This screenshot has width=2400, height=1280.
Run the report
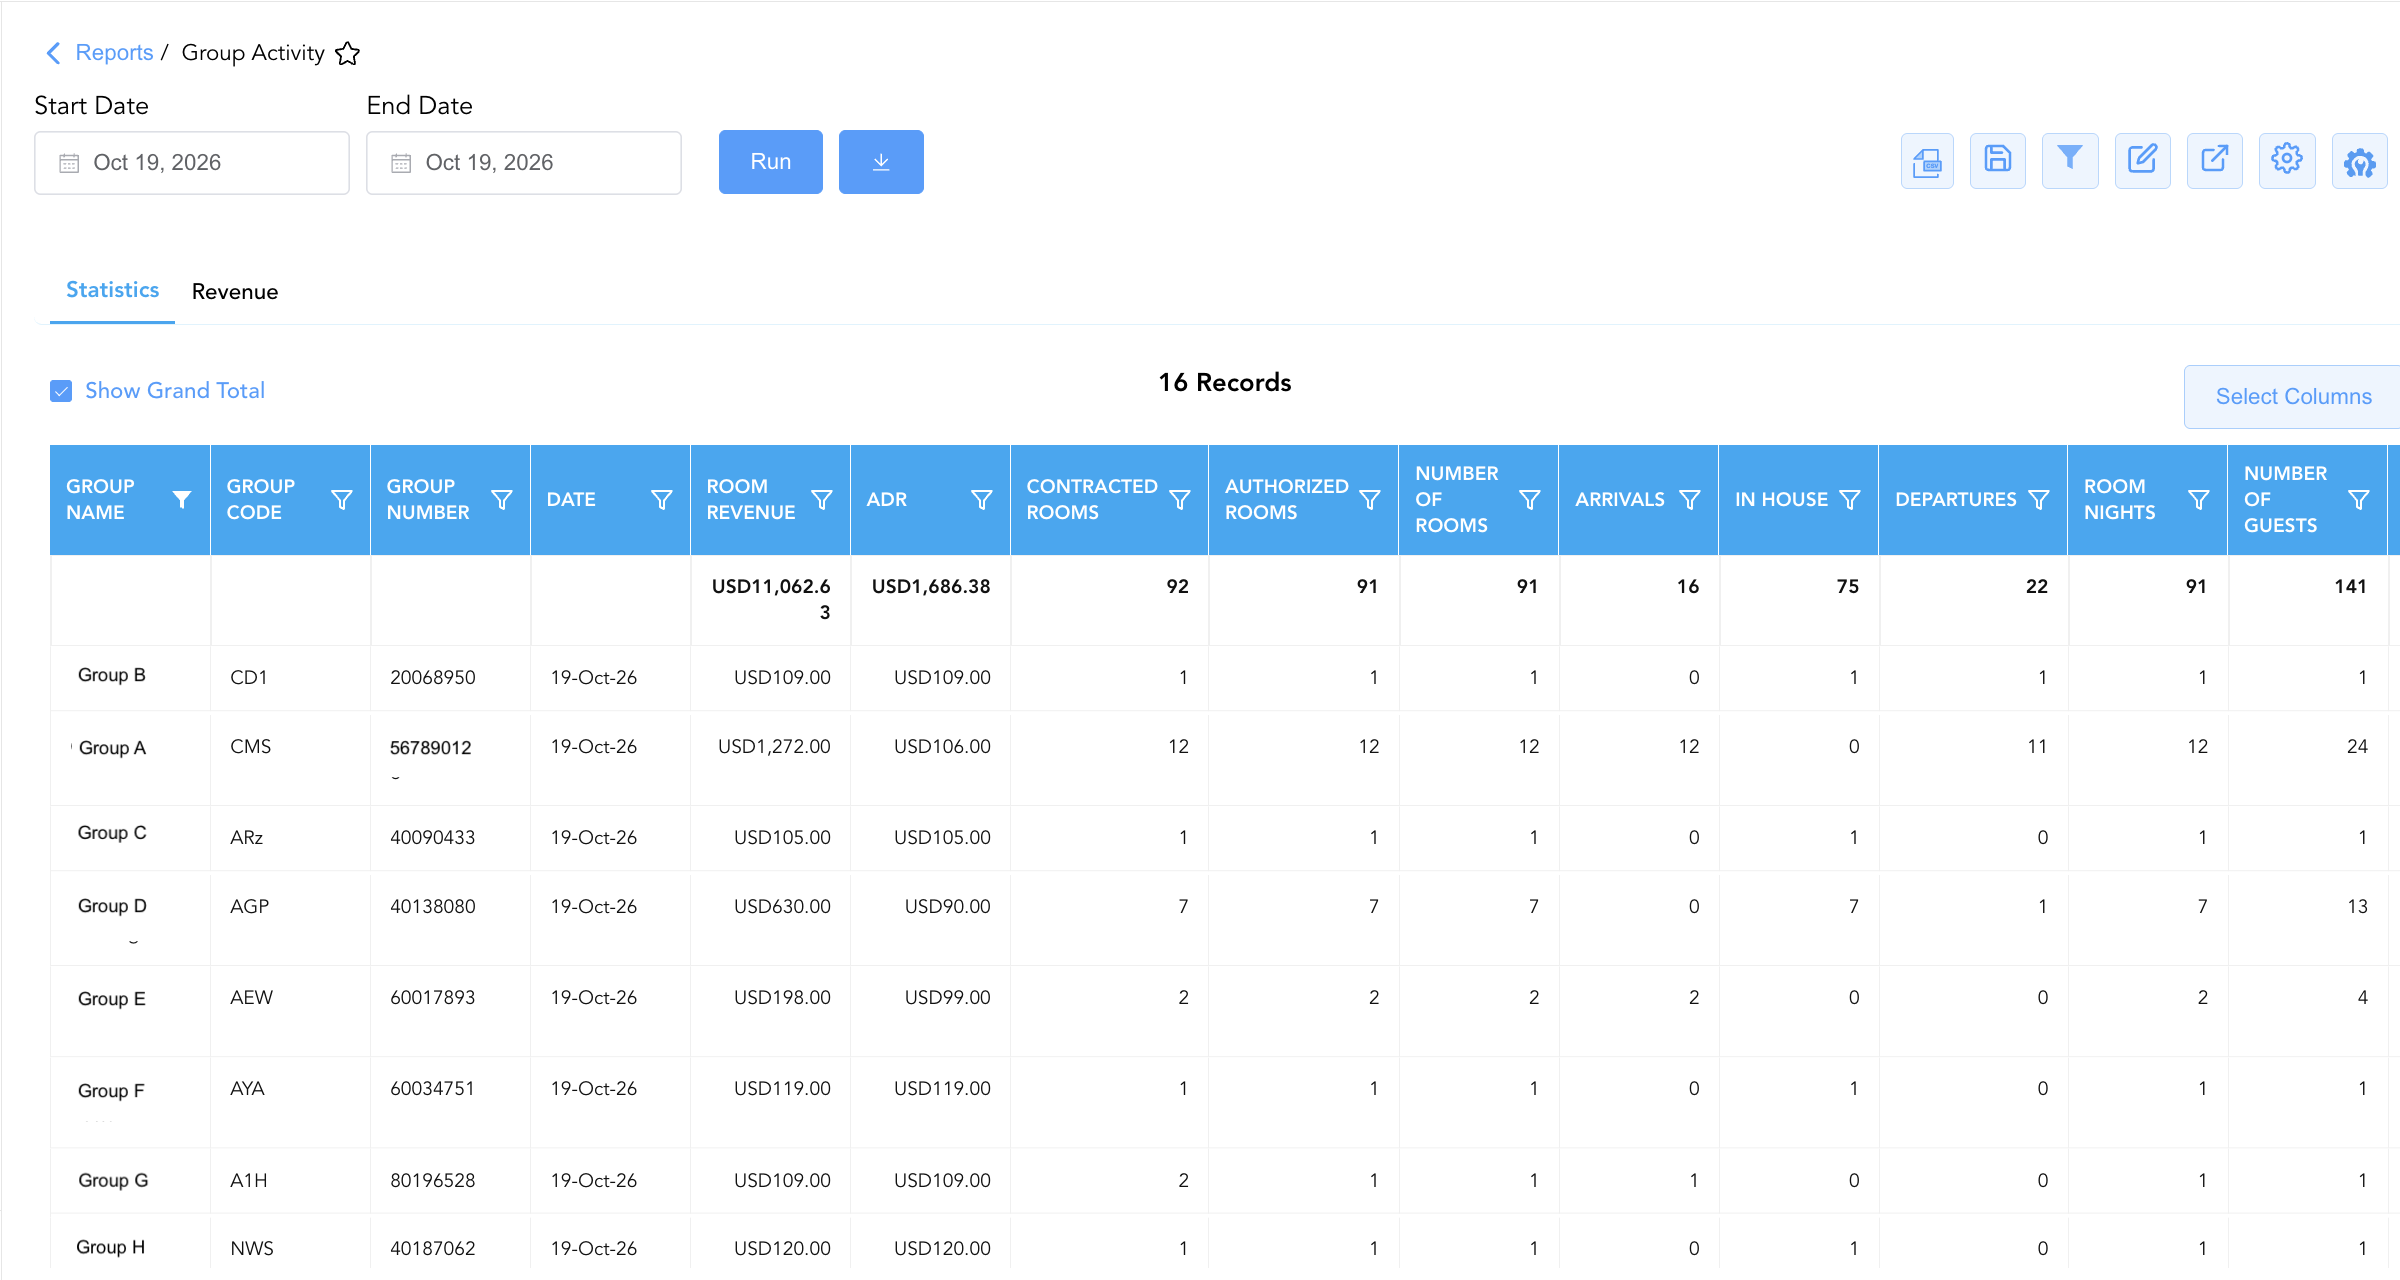[771, 162]
